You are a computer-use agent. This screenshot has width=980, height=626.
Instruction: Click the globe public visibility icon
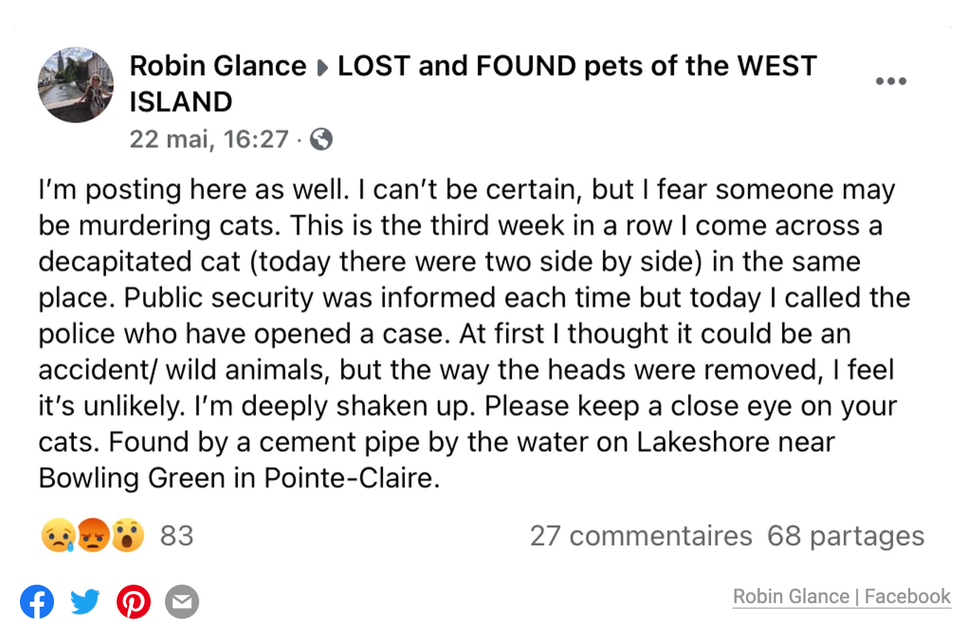(x=321, y=139)
